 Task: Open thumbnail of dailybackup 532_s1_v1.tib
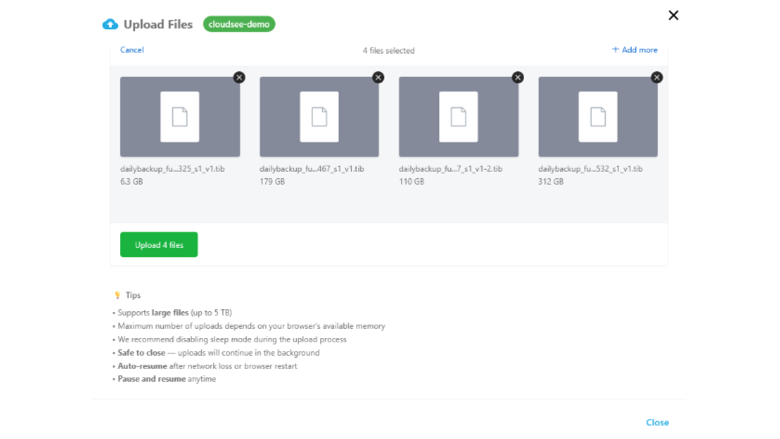598,117
